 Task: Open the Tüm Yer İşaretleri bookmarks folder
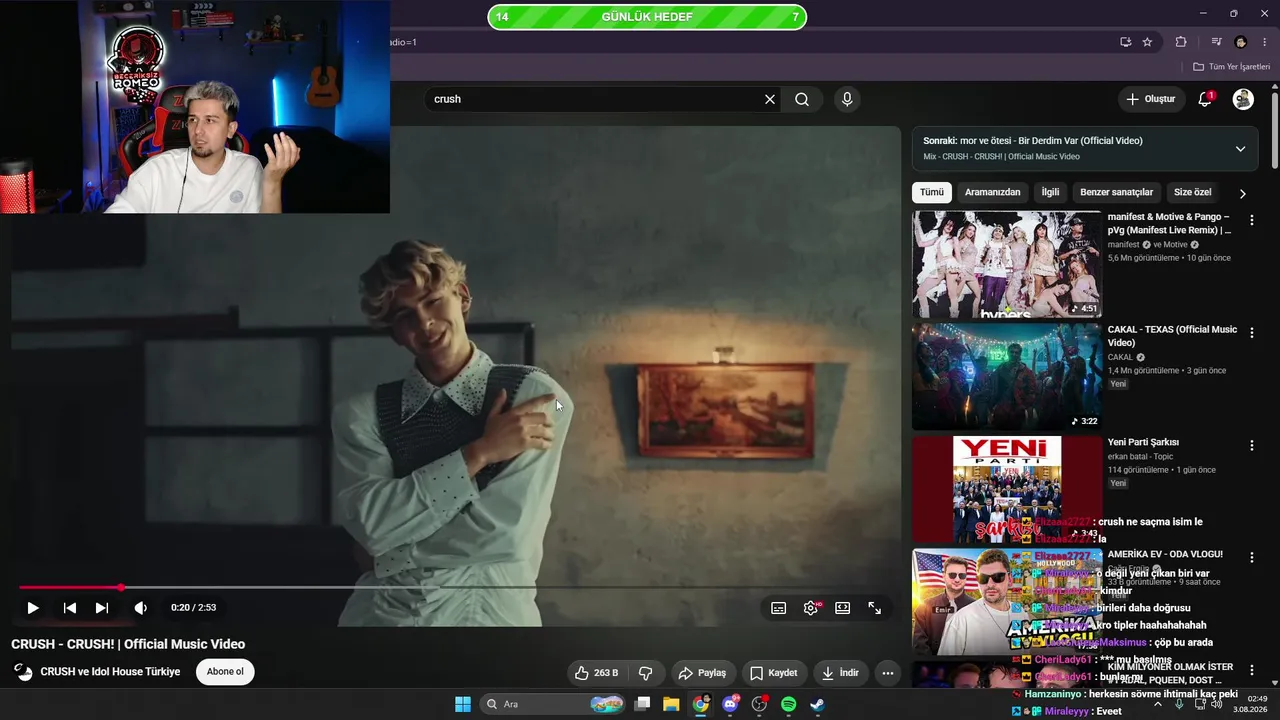coord(1232,67)
